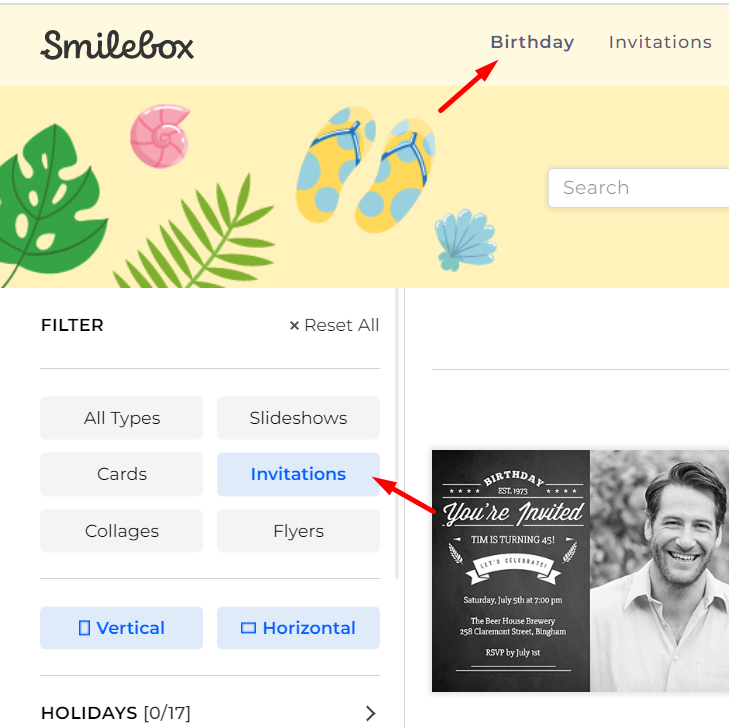Click the X icon beside Reset All
This screenshot has width=729, height=728.
pyautogui.click(x=294, y=325)
